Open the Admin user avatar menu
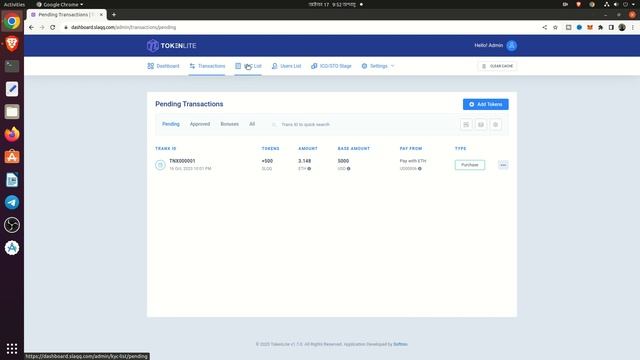The height and width of the screenshot is (360, 640). click(x=511, y=45)
